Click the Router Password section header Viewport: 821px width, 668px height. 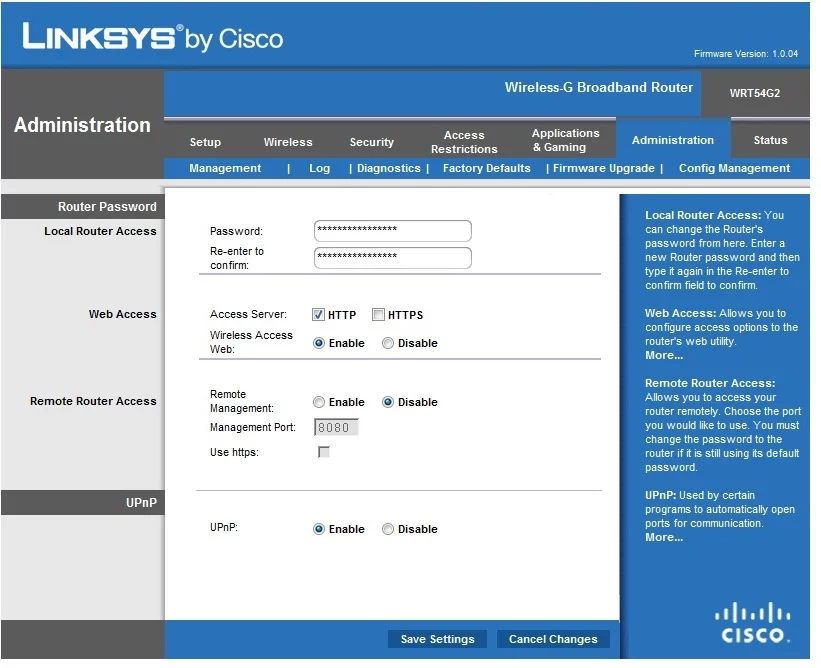point(83,207)
